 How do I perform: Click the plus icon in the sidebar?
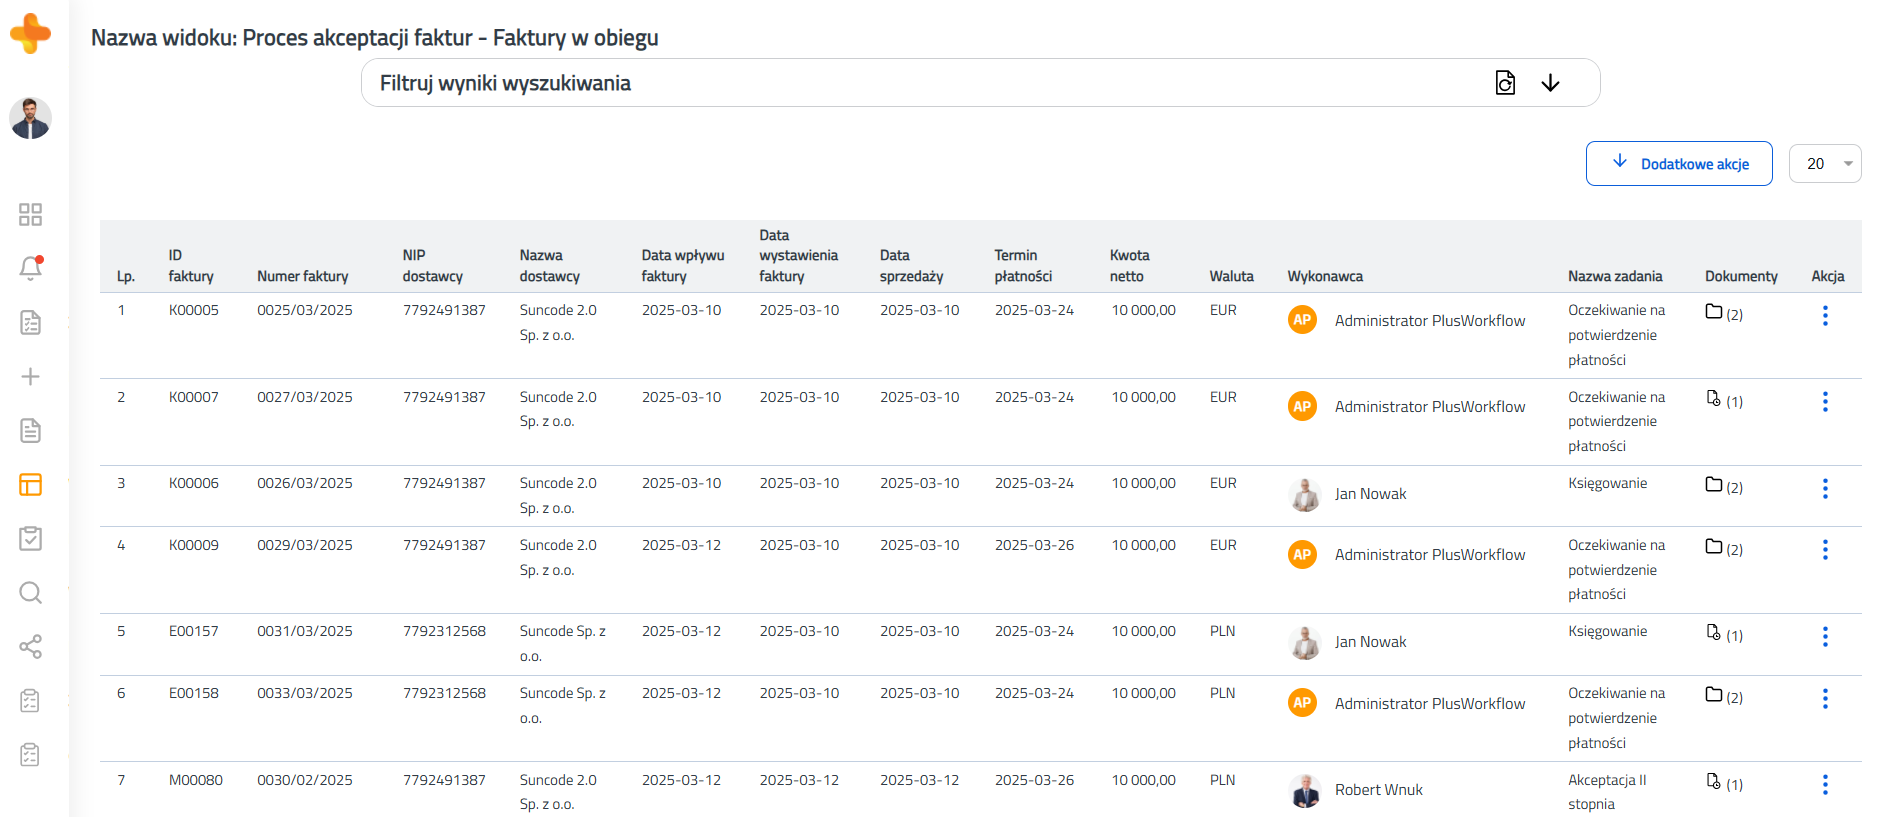point(31,377)
